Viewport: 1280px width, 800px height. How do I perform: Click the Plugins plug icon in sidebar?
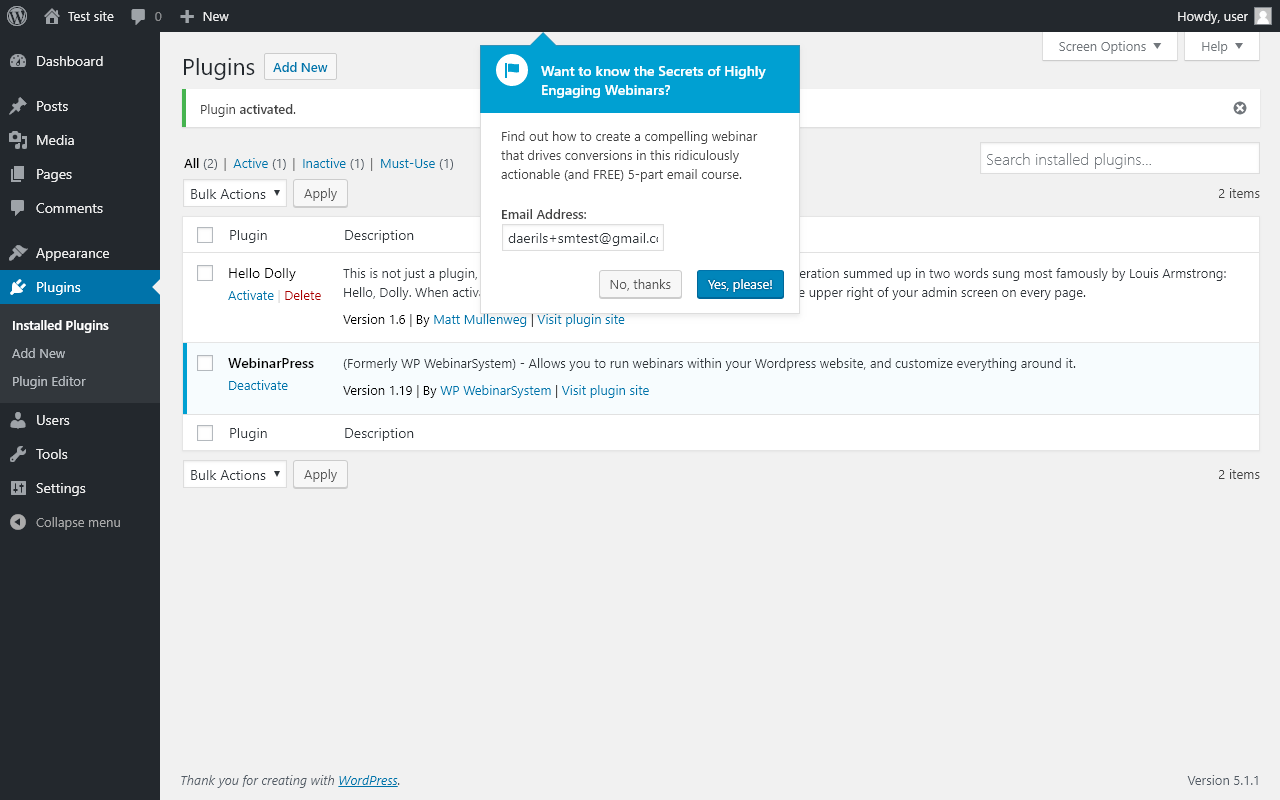click(x=18, y=287)
